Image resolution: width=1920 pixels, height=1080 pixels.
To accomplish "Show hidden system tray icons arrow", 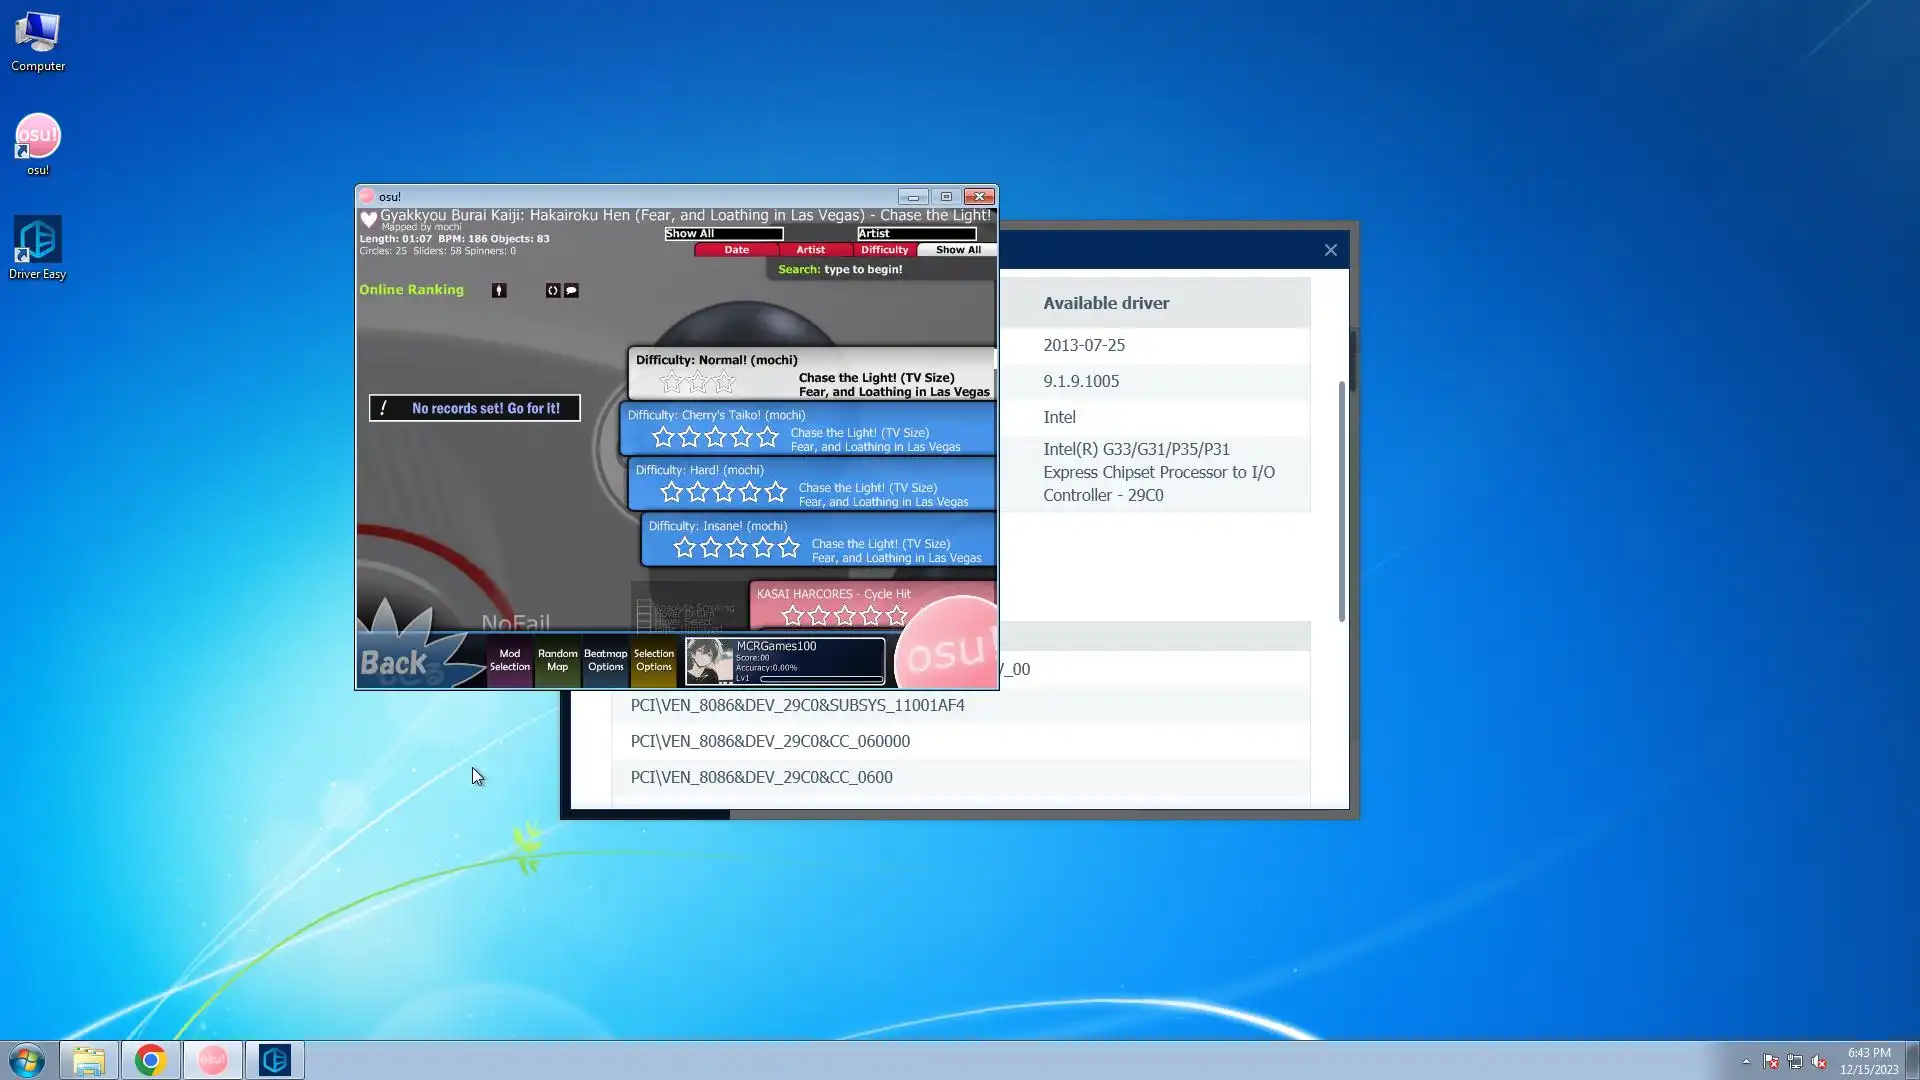I will [x=1746, y=1061].
